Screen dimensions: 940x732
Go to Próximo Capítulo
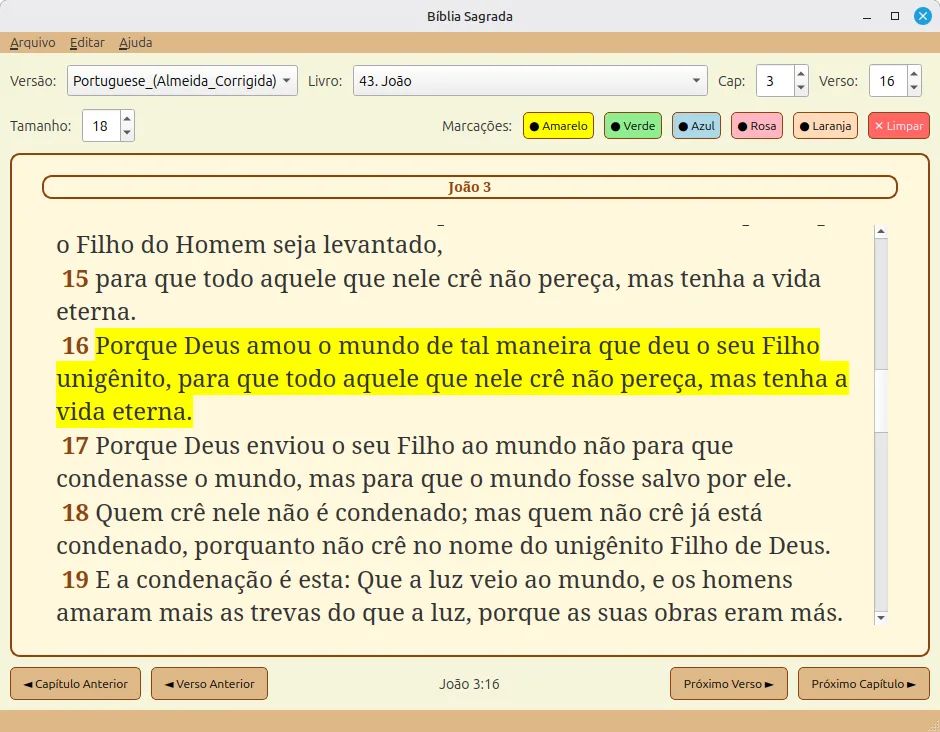pyautogui.click(x=863, y=683)
